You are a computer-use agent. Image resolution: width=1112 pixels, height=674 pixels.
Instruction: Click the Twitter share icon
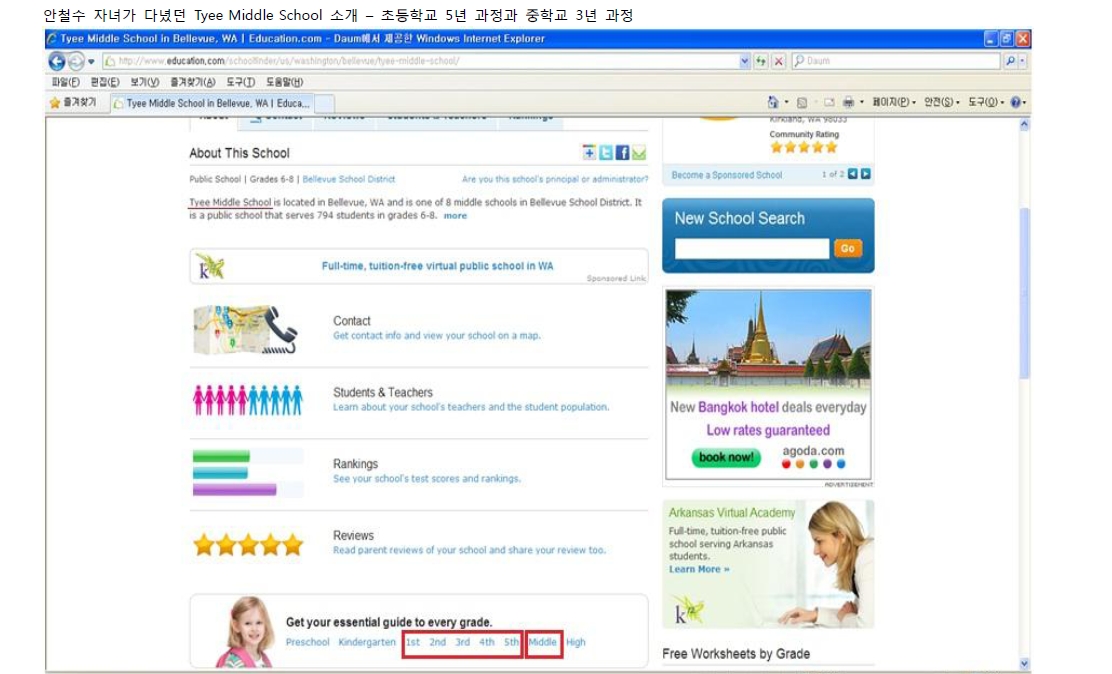[606, 153]
